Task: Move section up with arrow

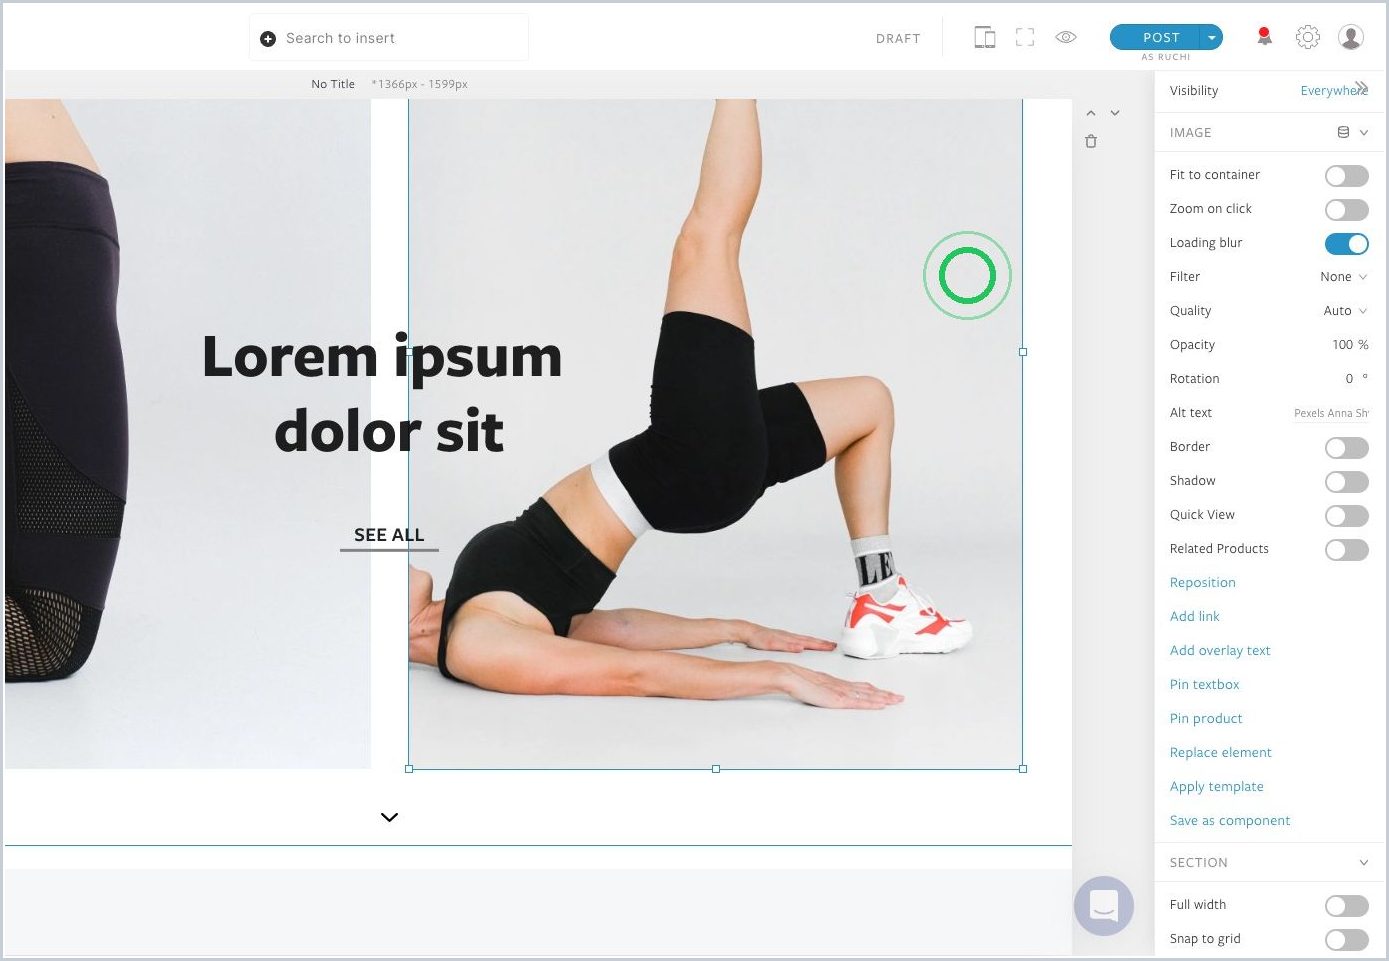Action: pyautogui.click(x=1091, y=113)
